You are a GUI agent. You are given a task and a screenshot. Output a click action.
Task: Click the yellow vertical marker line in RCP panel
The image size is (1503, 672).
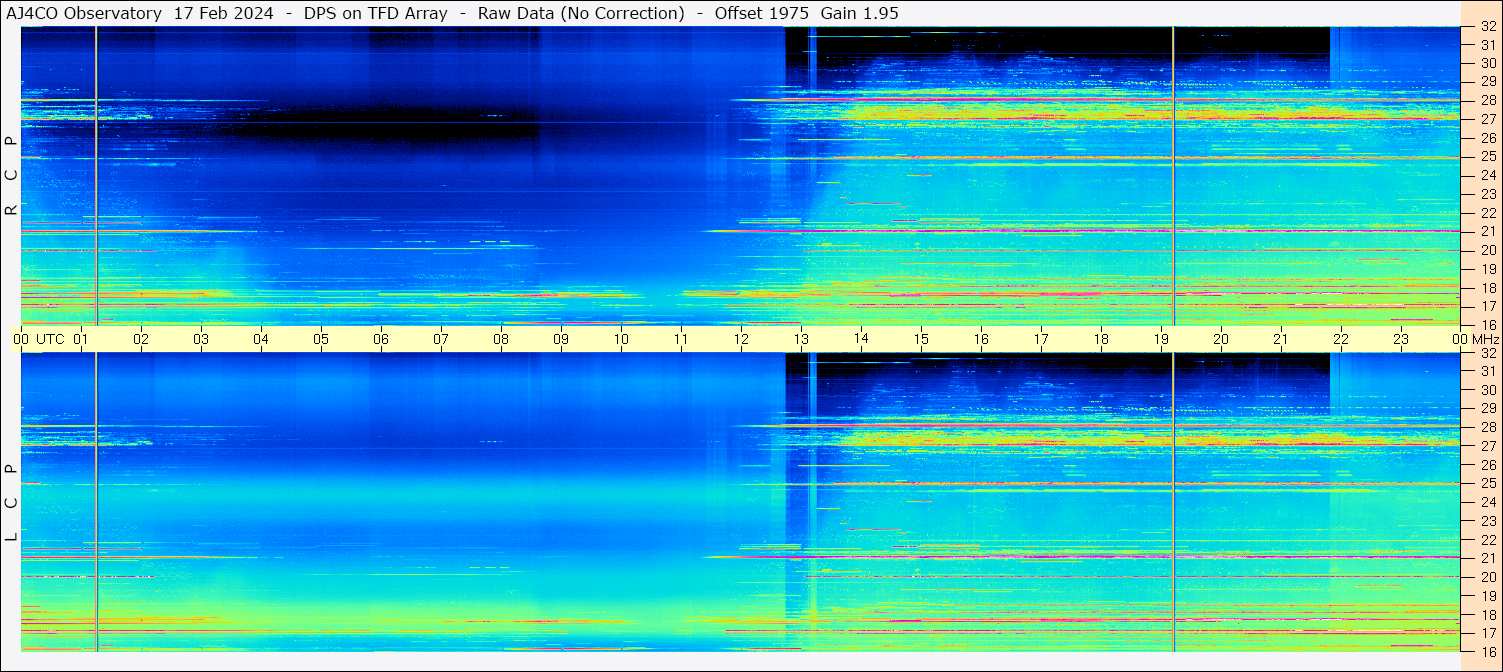click(96, 175)
